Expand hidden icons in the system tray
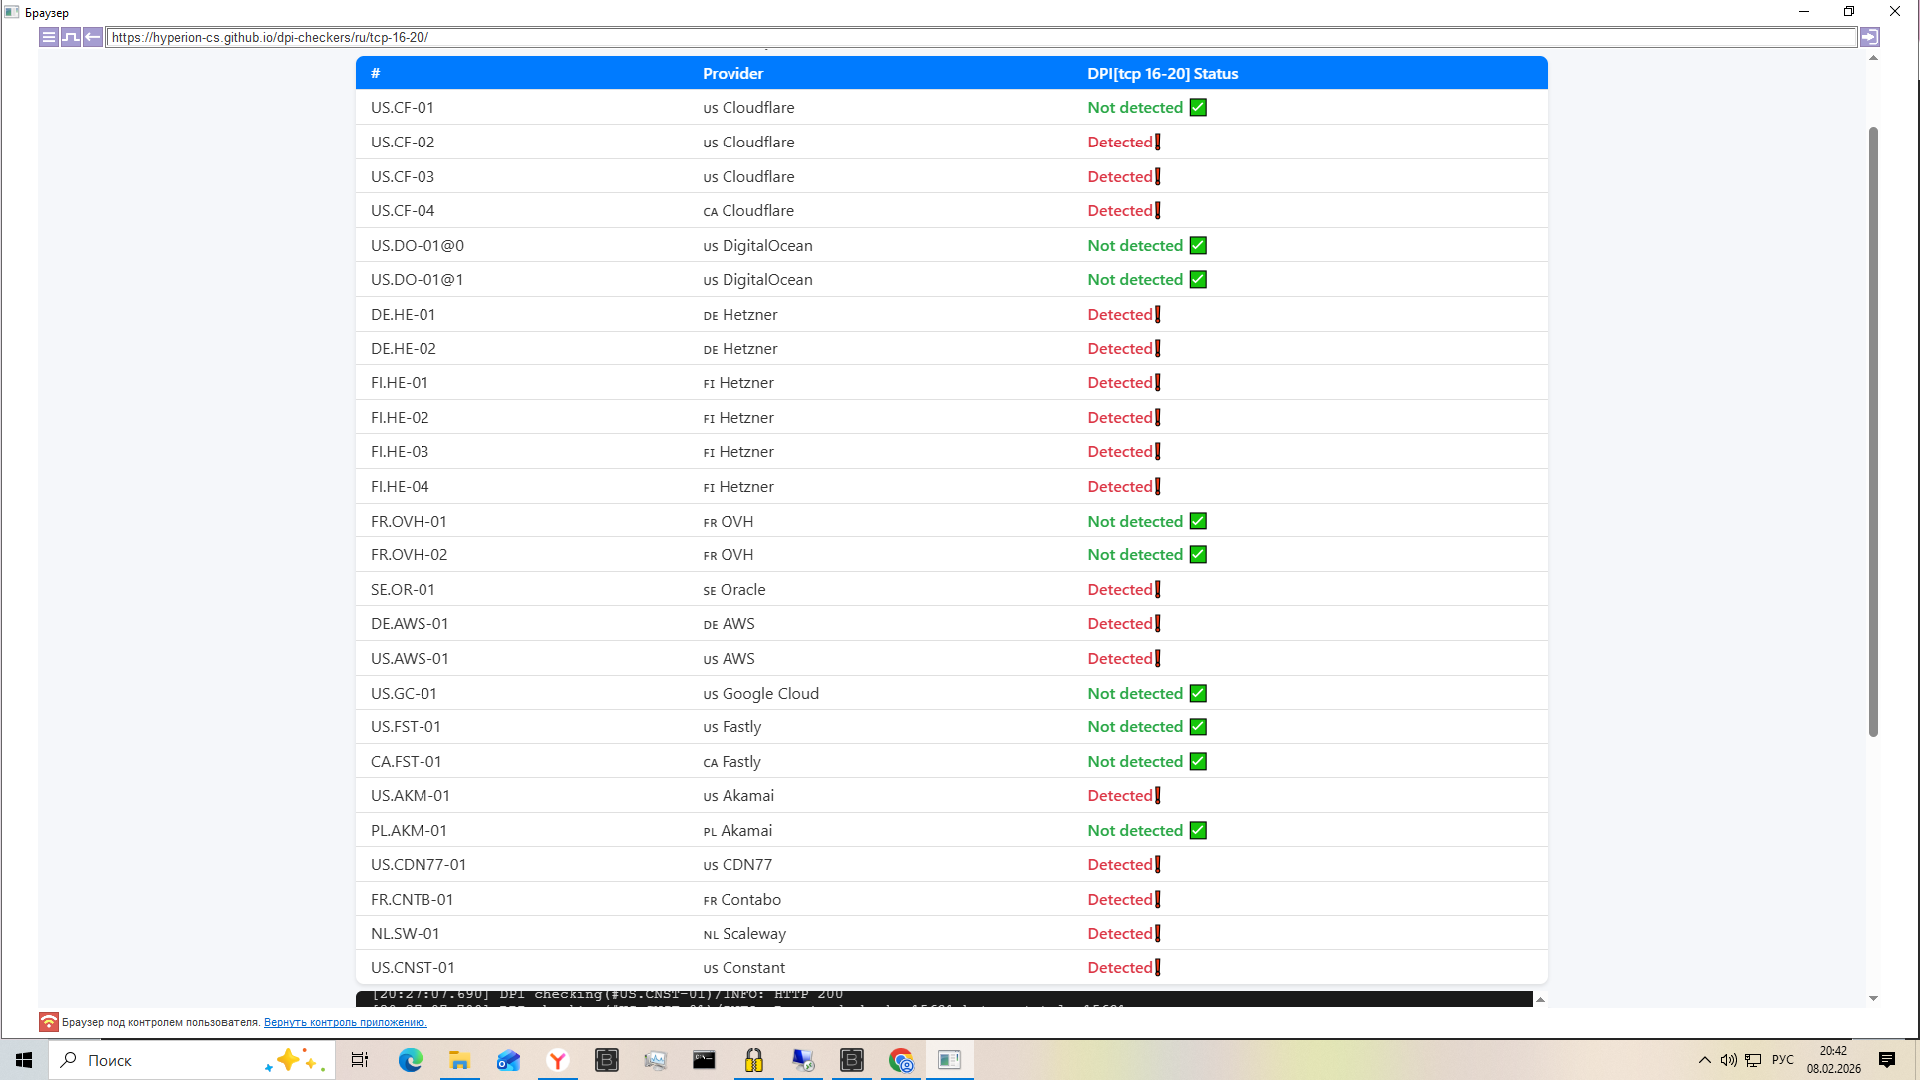Image resolution: width=1920 pixels, height=1080 pixels. pyautogui.click(x=1705, y=1060)
